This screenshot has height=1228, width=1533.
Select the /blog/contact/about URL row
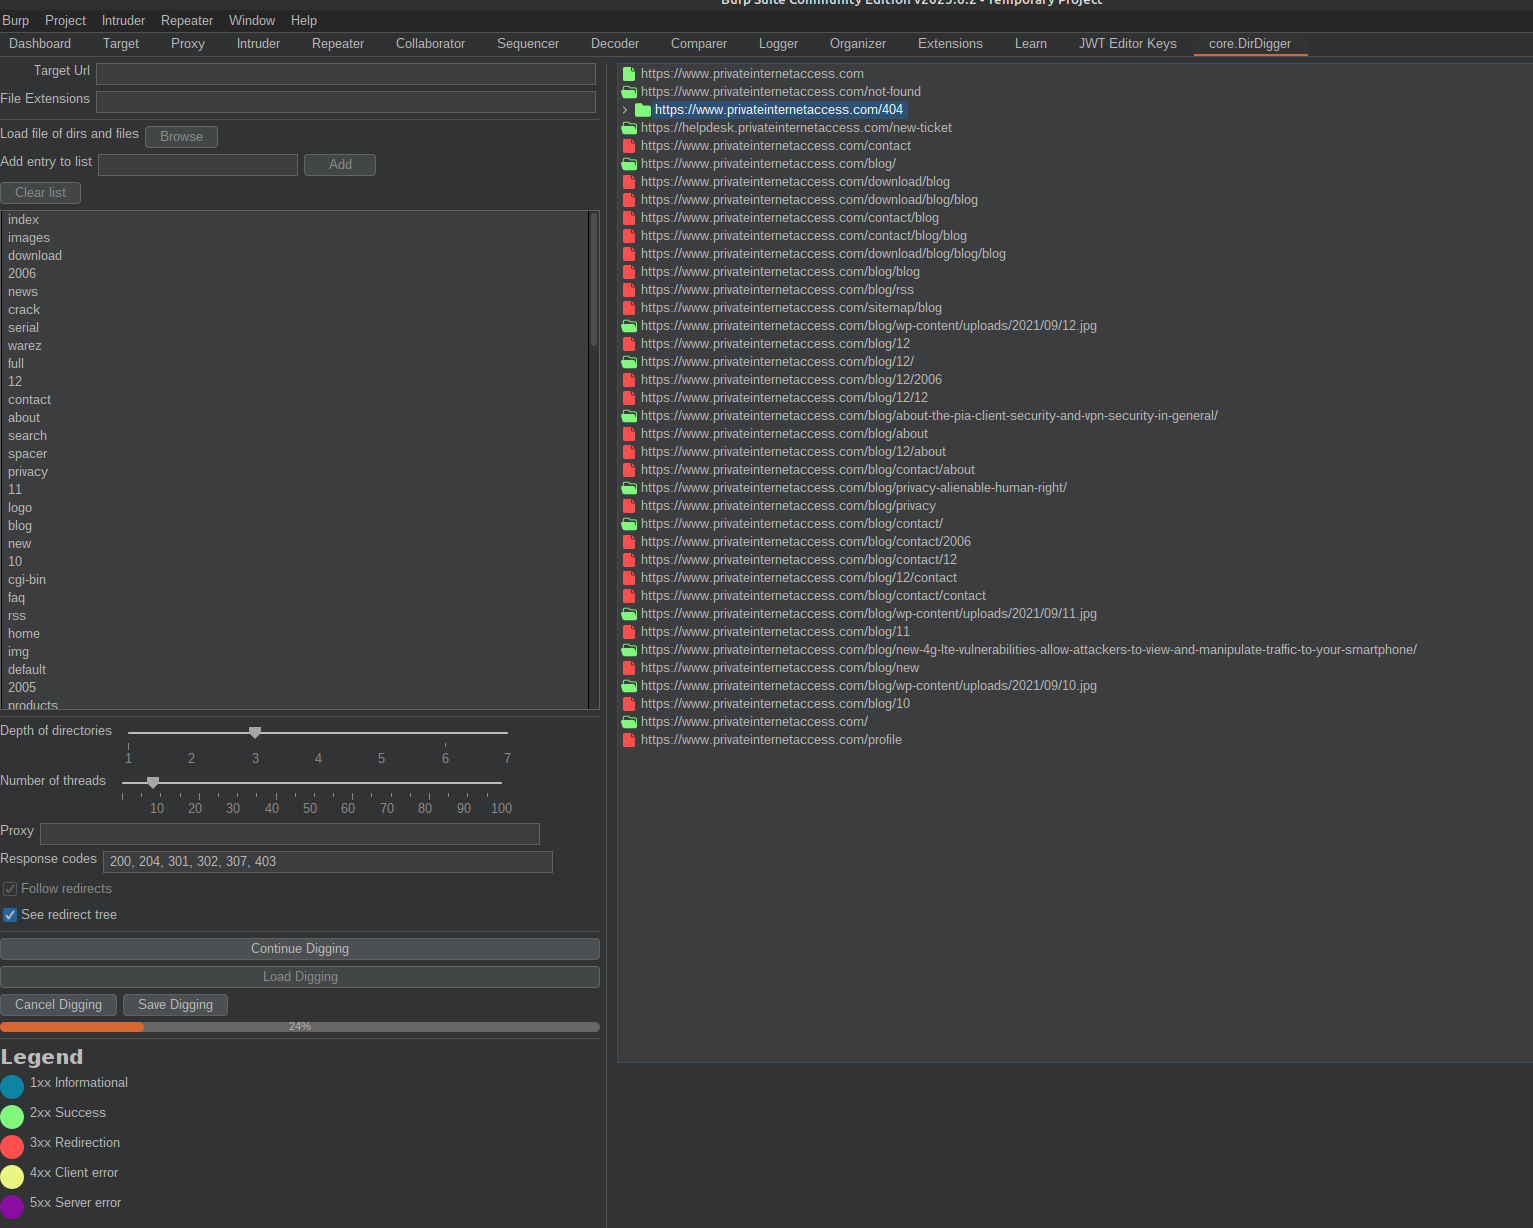[808, 470]
